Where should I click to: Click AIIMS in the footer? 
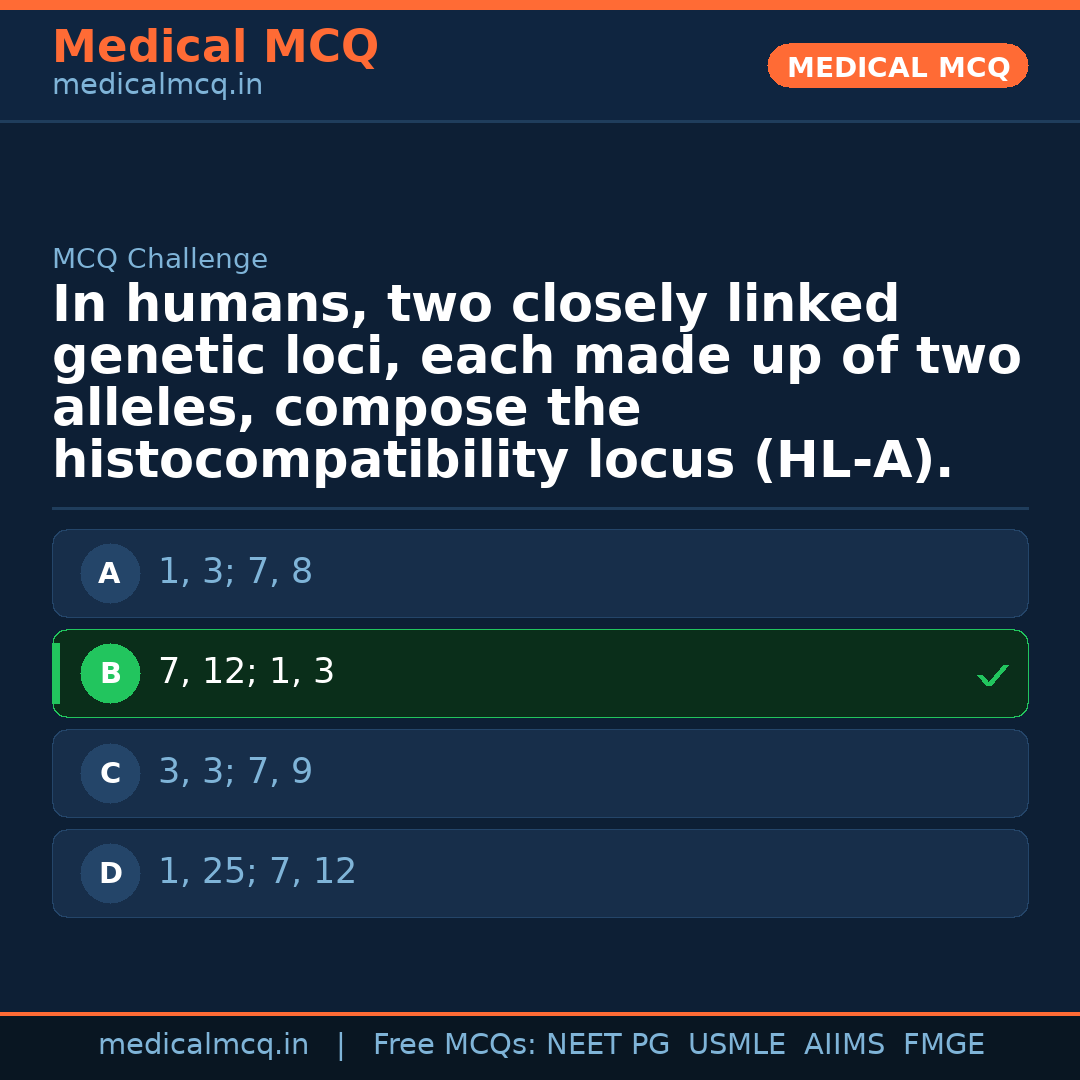(844, 1045)
